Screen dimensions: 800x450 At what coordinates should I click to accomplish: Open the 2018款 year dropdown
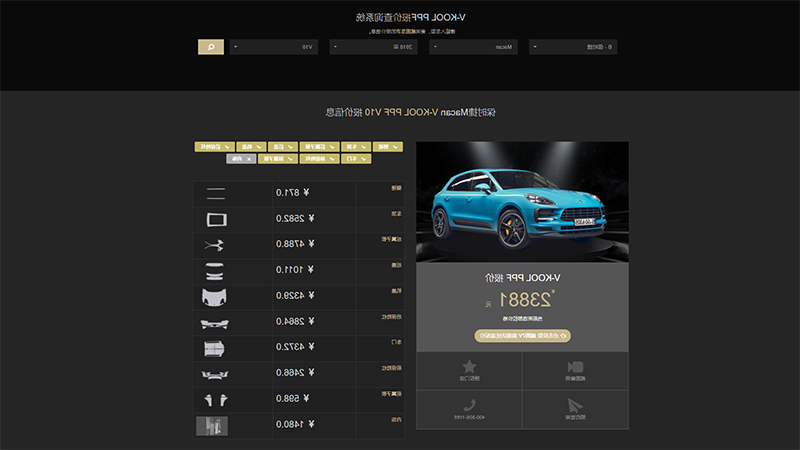coord(373,47)
